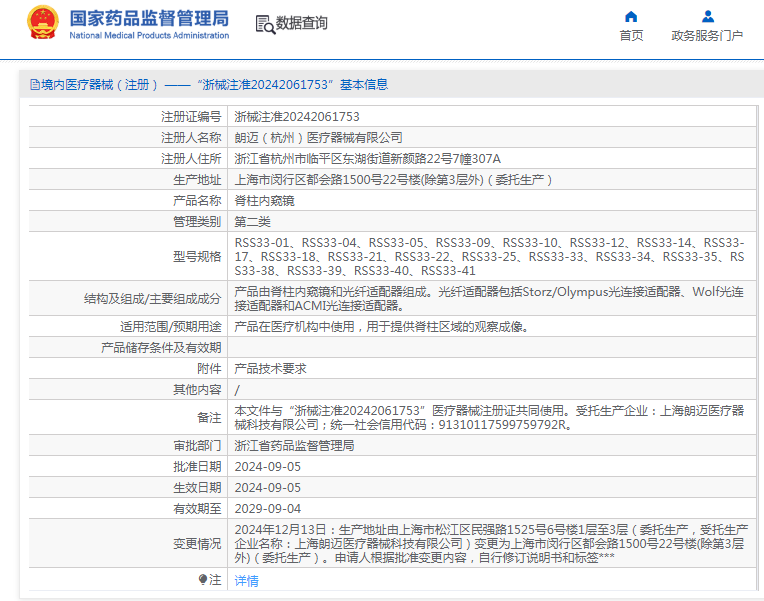764x601 pixels.
Task: Click attachment value 产品技术要求
Action: pyautogui.click(x=270, y=368)
